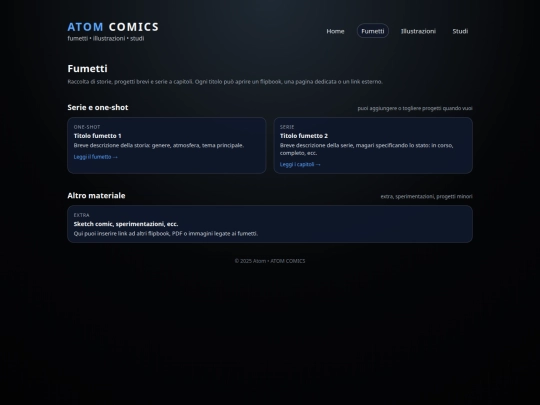Image resolution: width=540 pixels, height=405 pixels.
Task: Click the description starting 'Raccolta di storie'
Action: click(225, 82)
